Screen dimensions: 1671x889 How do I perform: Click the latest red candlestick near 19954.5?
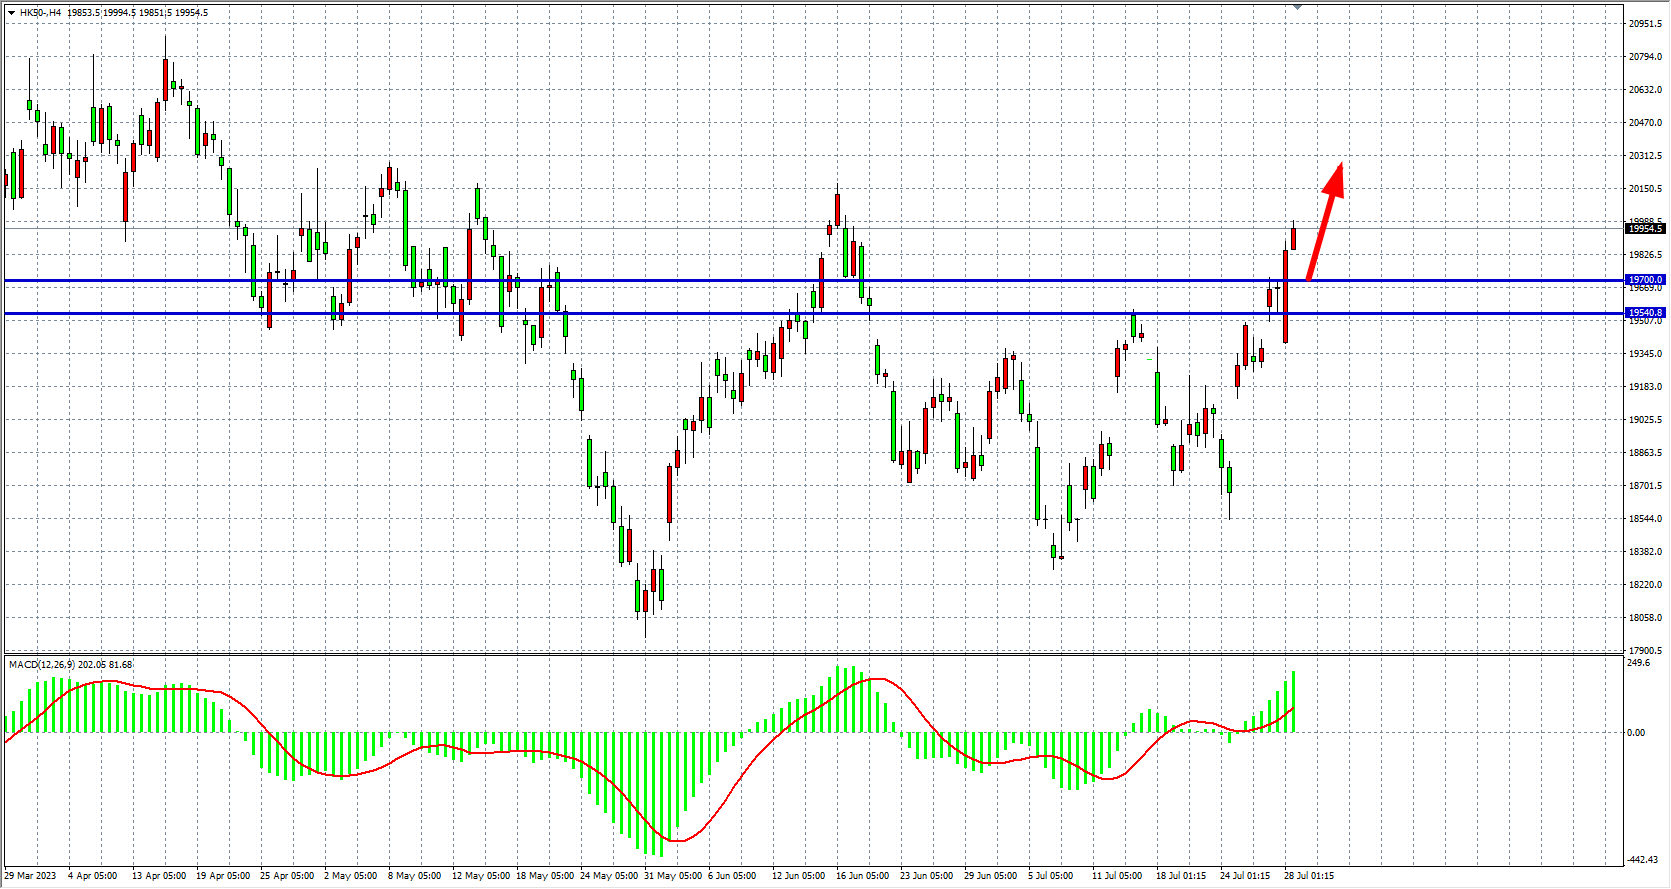[1293, 238]
